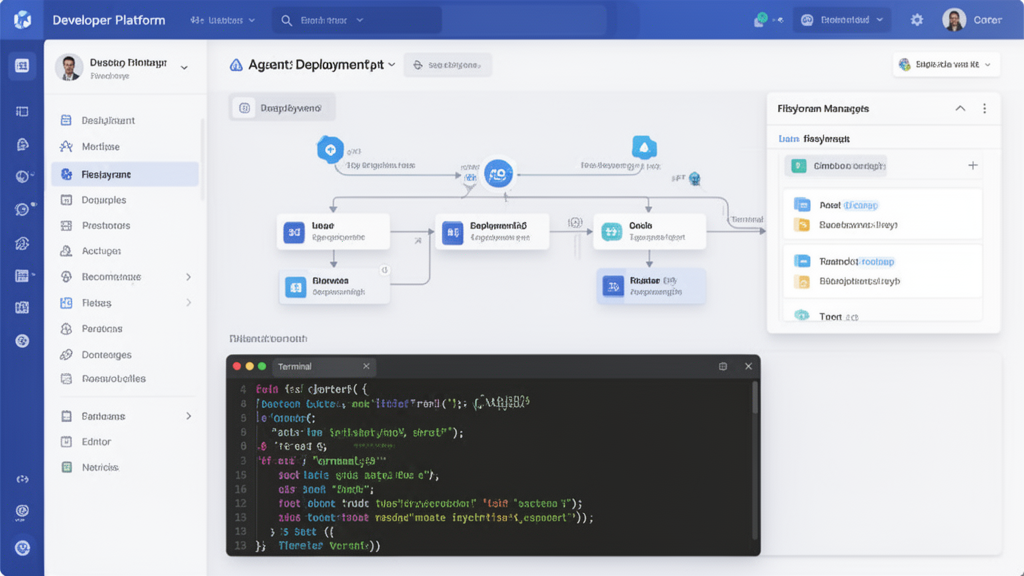1024x576 pixels.
Task: Click the Metrics icon at the sidebar bottom
Action: [x=66, y=466]
